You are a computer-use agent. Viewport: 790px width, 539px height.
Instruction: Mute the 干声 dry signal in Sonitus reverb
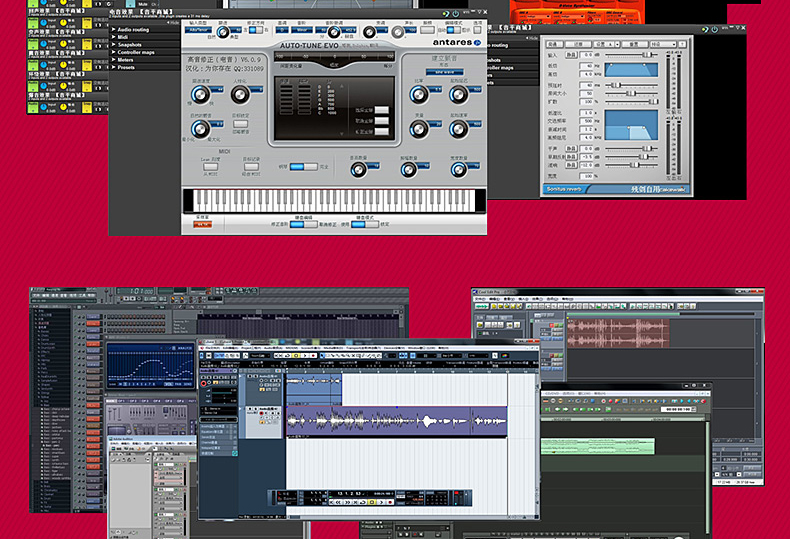570,149
